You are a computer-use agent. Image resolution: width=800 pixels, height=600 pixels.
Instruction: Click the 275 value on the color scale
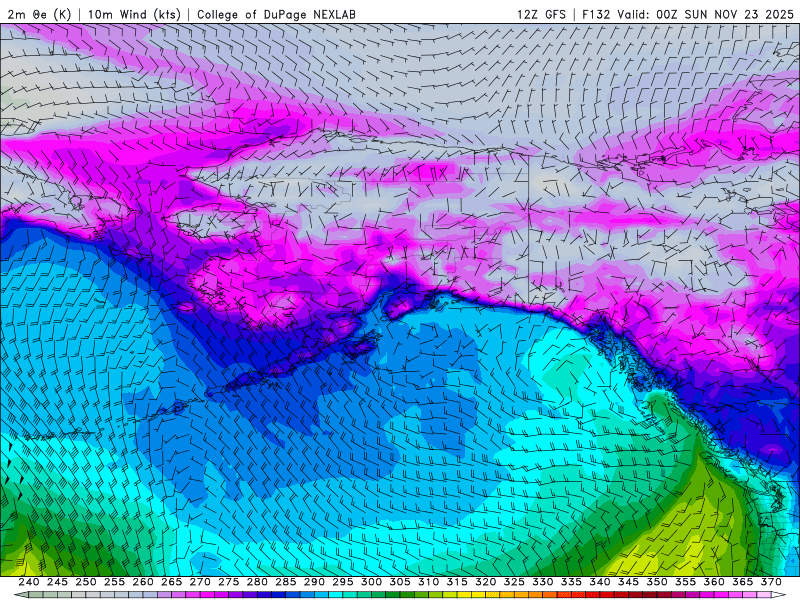click(229, 582)
